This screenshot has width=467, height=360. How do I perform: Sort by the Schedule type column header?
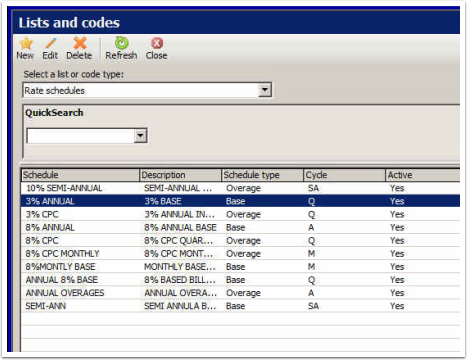tap(262, 175)
